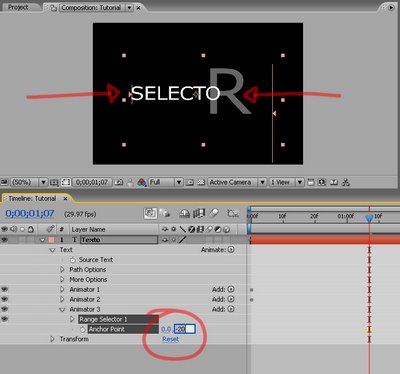Click the Live Update button in timeline

coord(150,213)
